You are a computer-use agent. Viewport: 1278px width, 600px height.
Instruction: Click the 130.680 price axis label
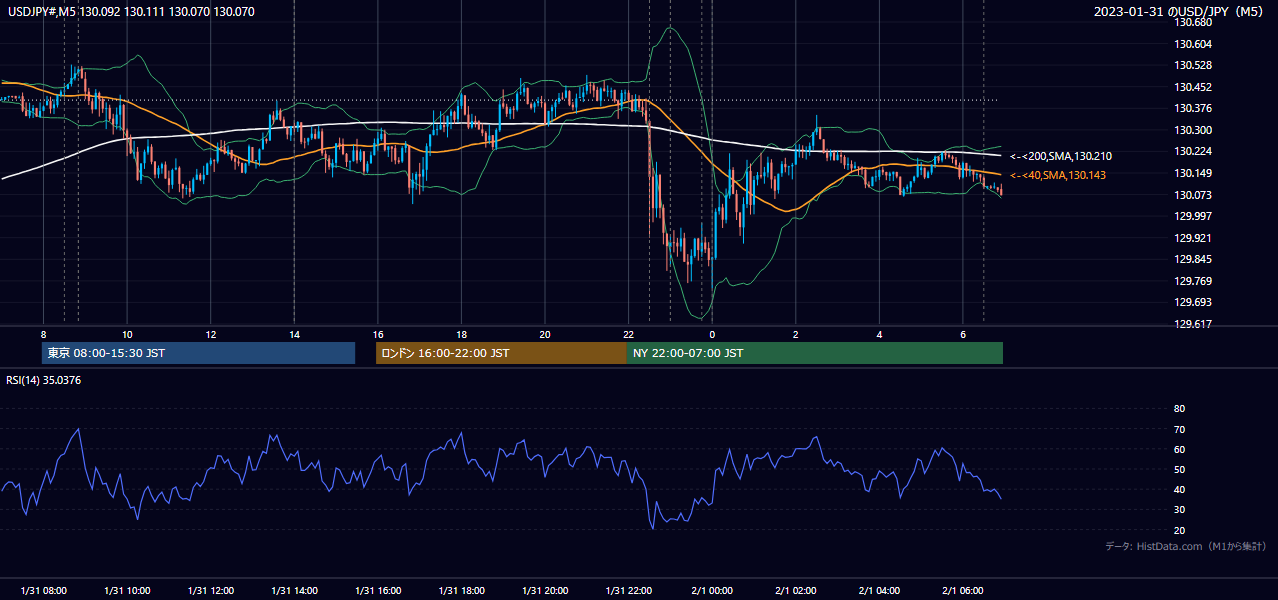[1192, 22]
